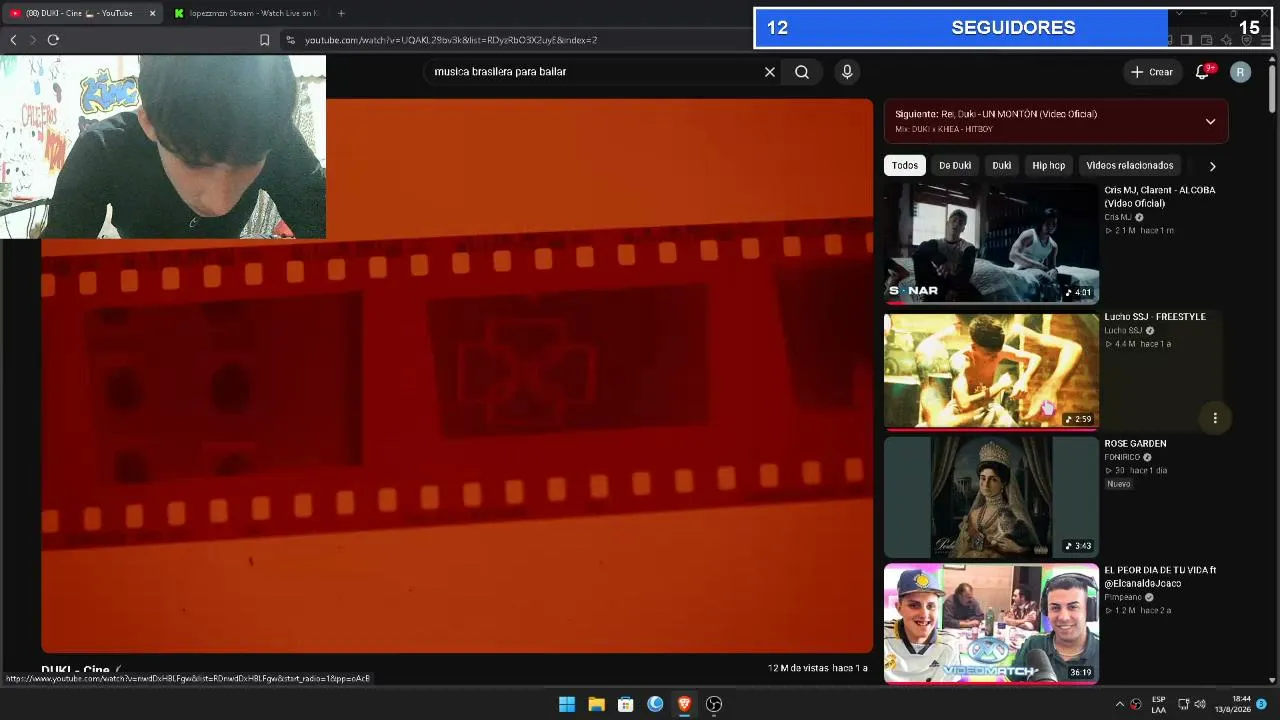
Task: Open more options for Lucho SSJ FREESTYLE
Action: click(1215, 418)
